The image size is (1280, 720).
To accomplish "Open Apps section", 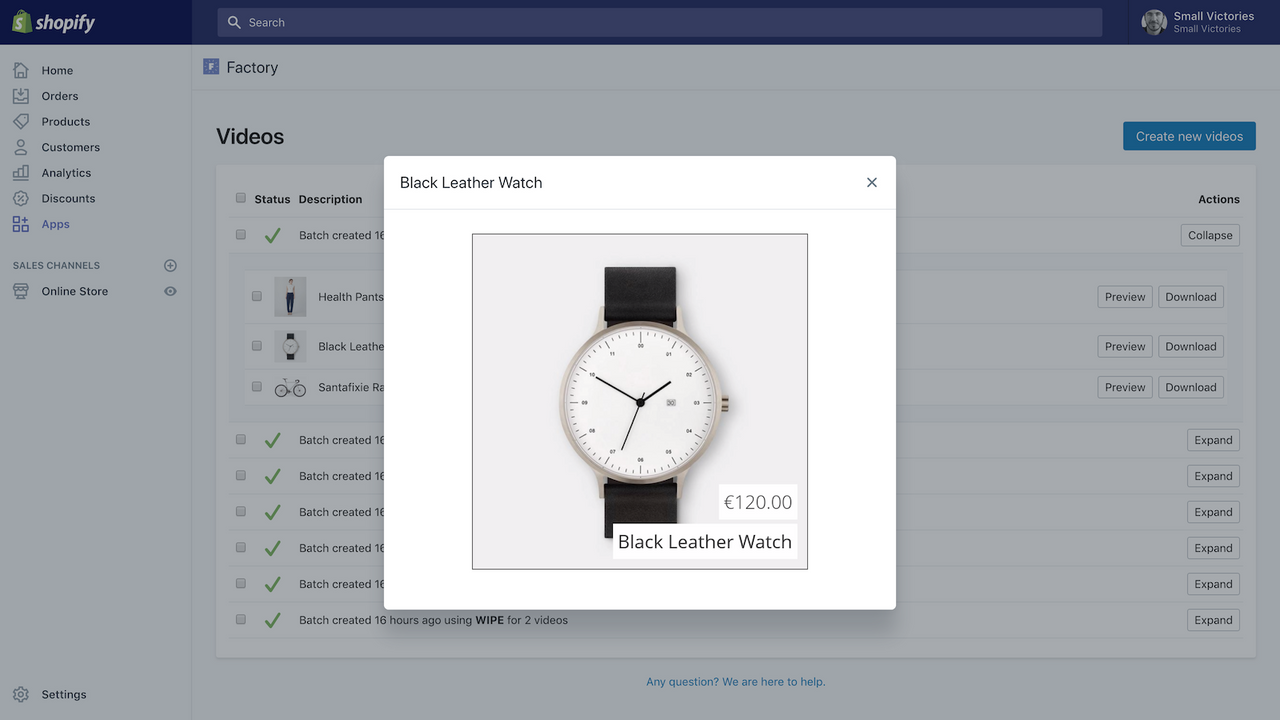I will tap(56, 224).
